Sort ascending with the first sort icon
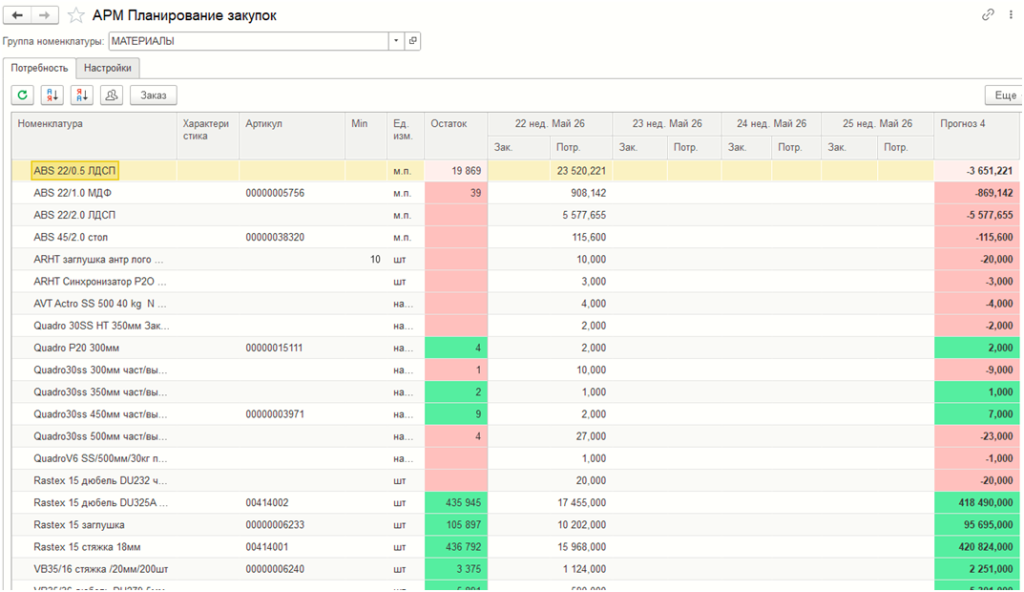The image size is (1024, 592). 52,95
